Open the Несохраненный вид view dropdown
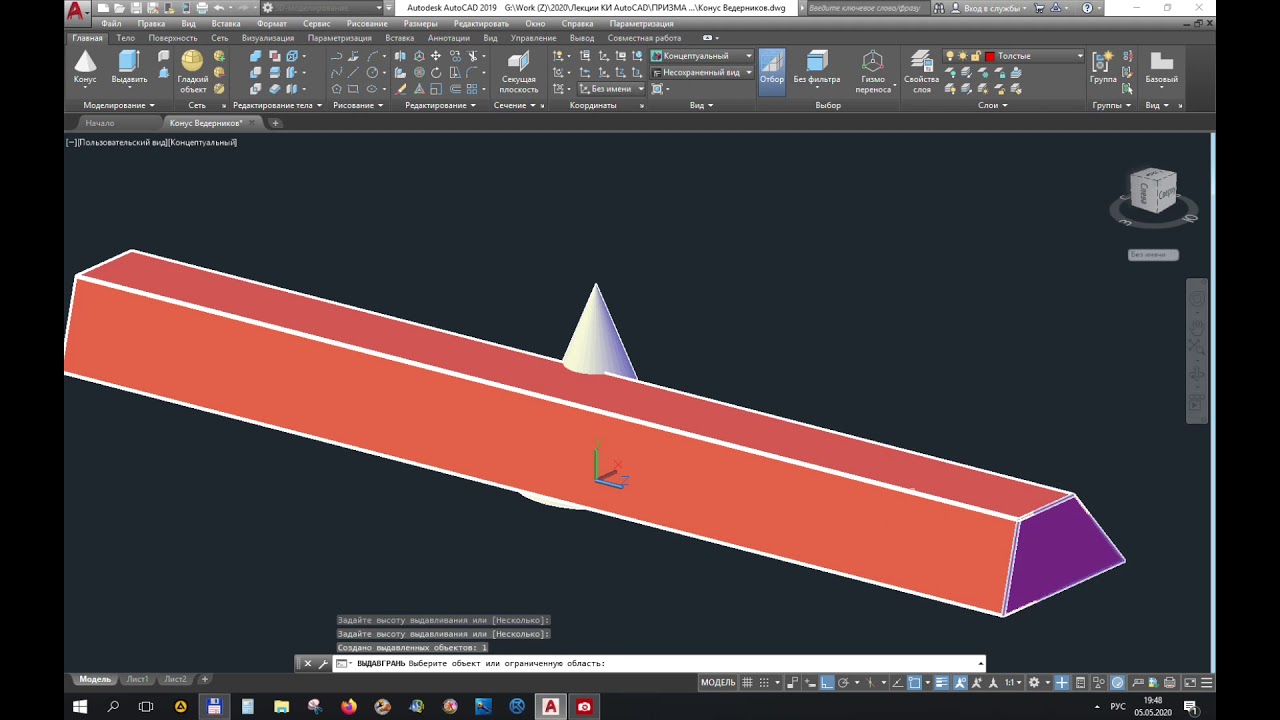The width and height of the screenshot is (1280, 720). 702,73
